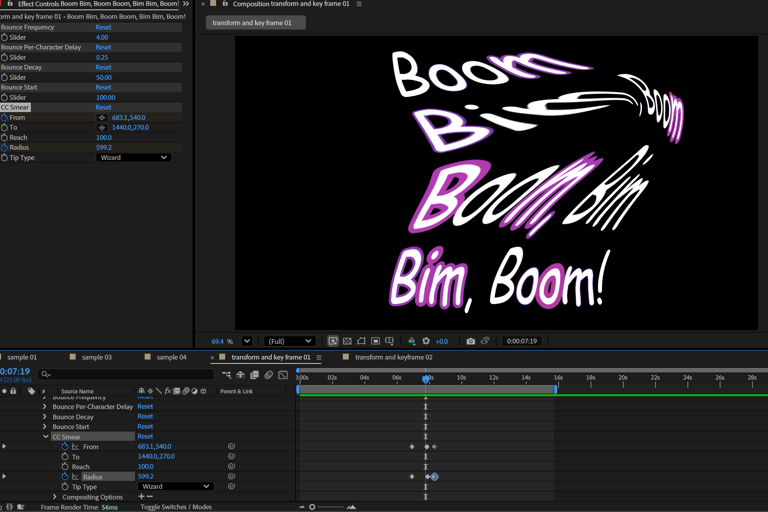Expand Bounce Start in timeline
This screenshot has width=768, height=512.
(45, 427)
